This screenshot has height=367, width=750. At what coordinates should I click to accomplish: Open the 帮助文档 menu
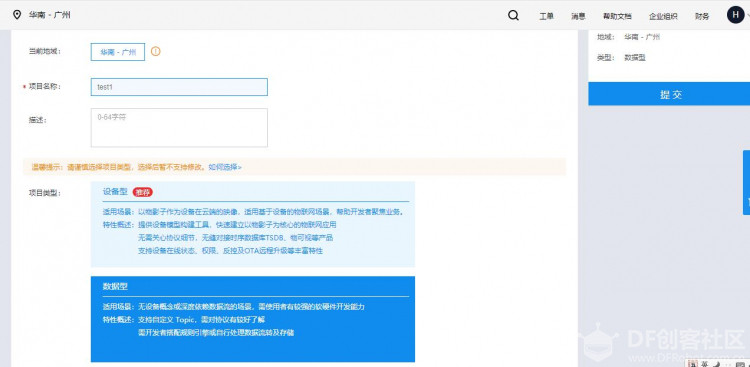click(617, 16)
